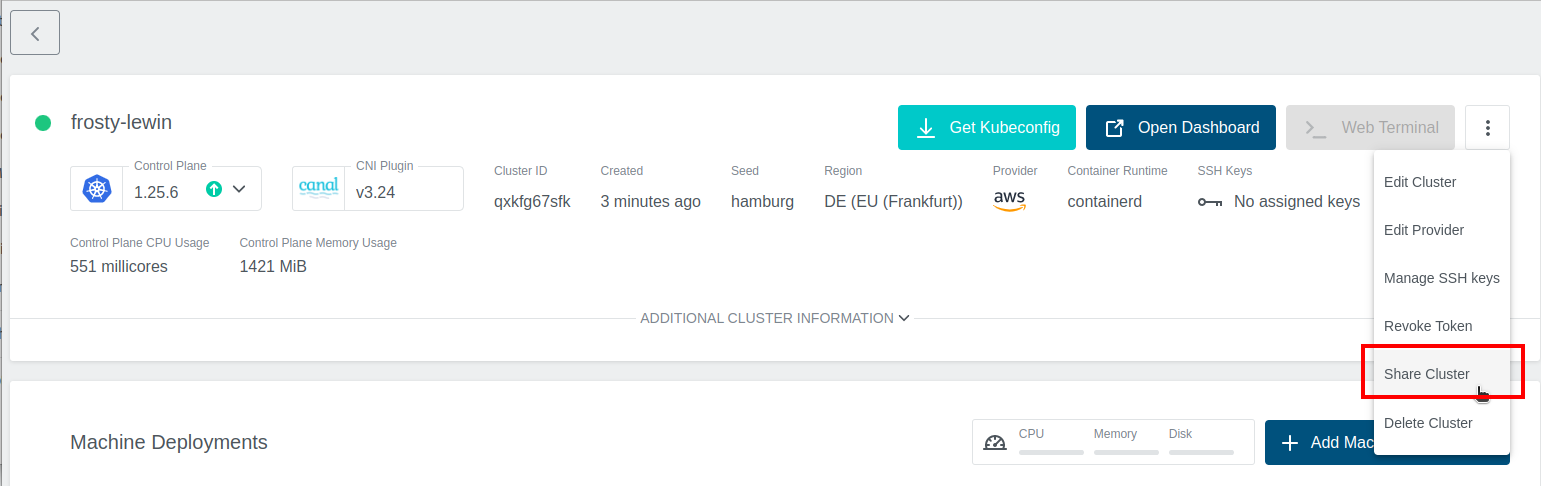Click the resource gauge icon in Machine Deployments

coord(994,443)
